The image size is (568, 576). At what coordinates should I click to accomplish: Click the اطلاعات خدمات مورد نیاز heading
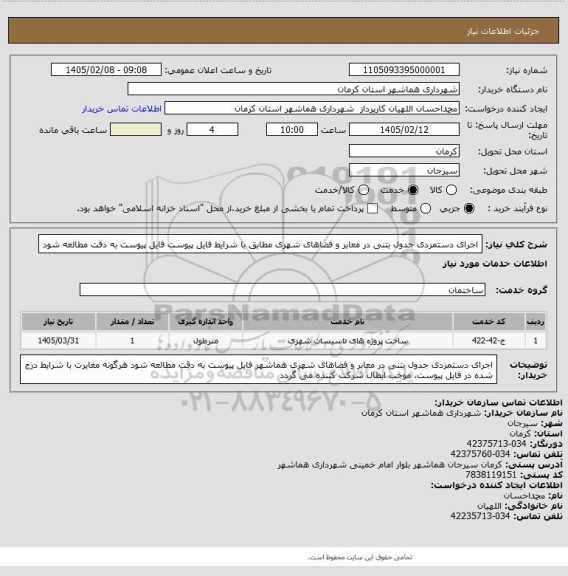pos(495,264)
